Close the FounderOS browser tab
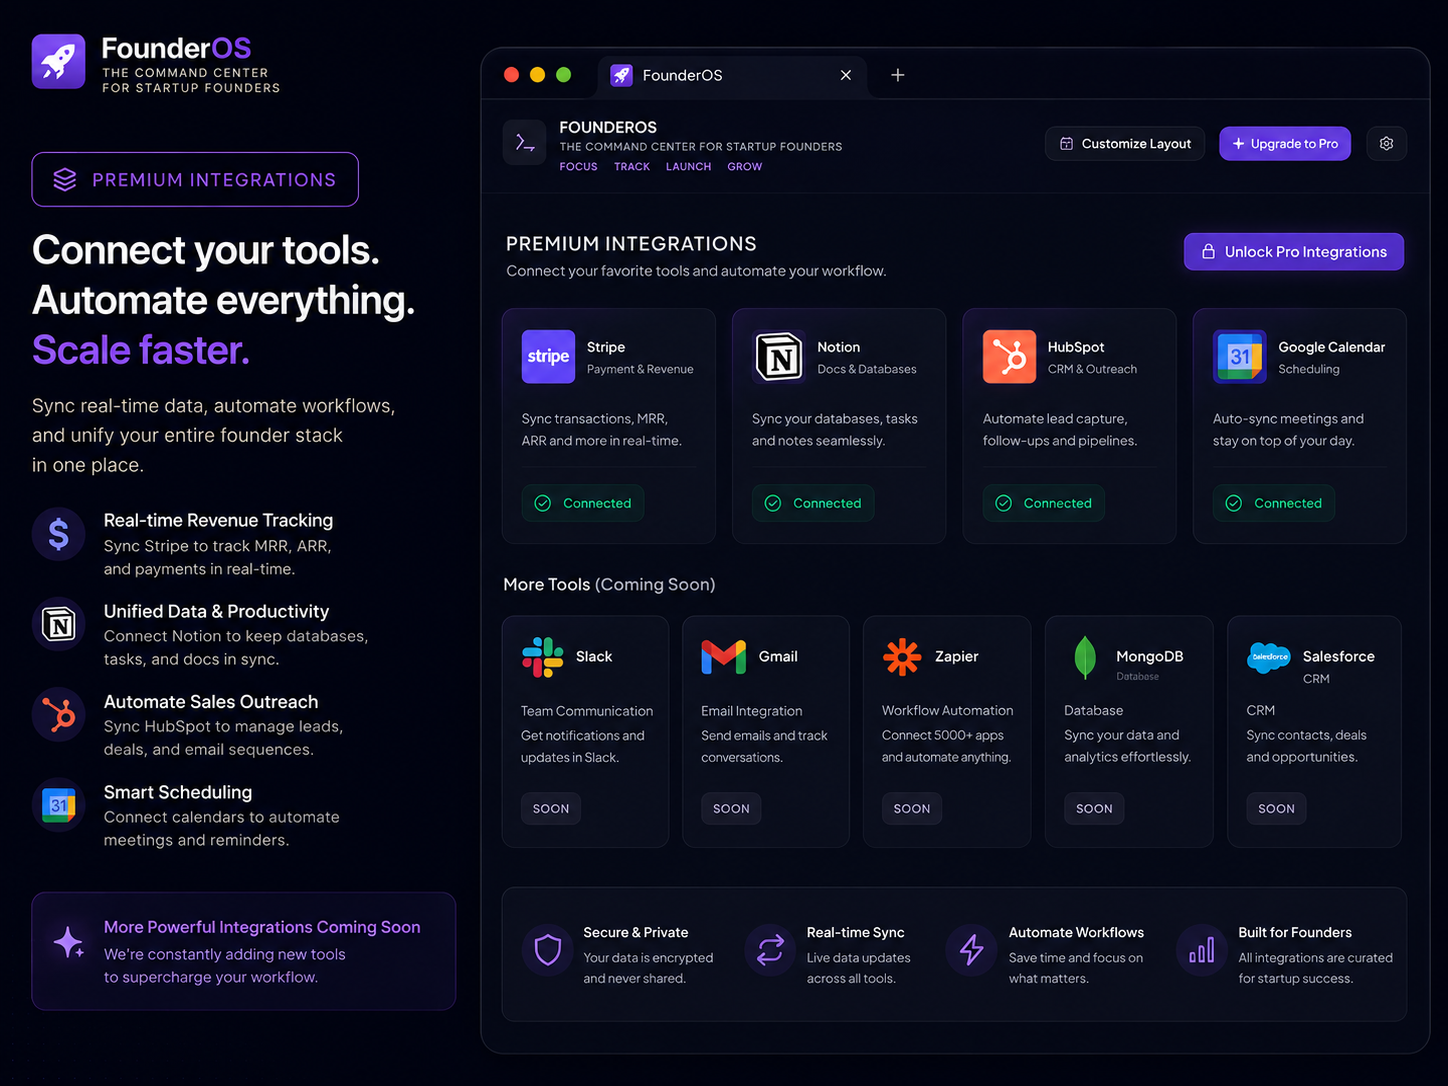The image size is (1448, 1086). (x=846, y=75)
